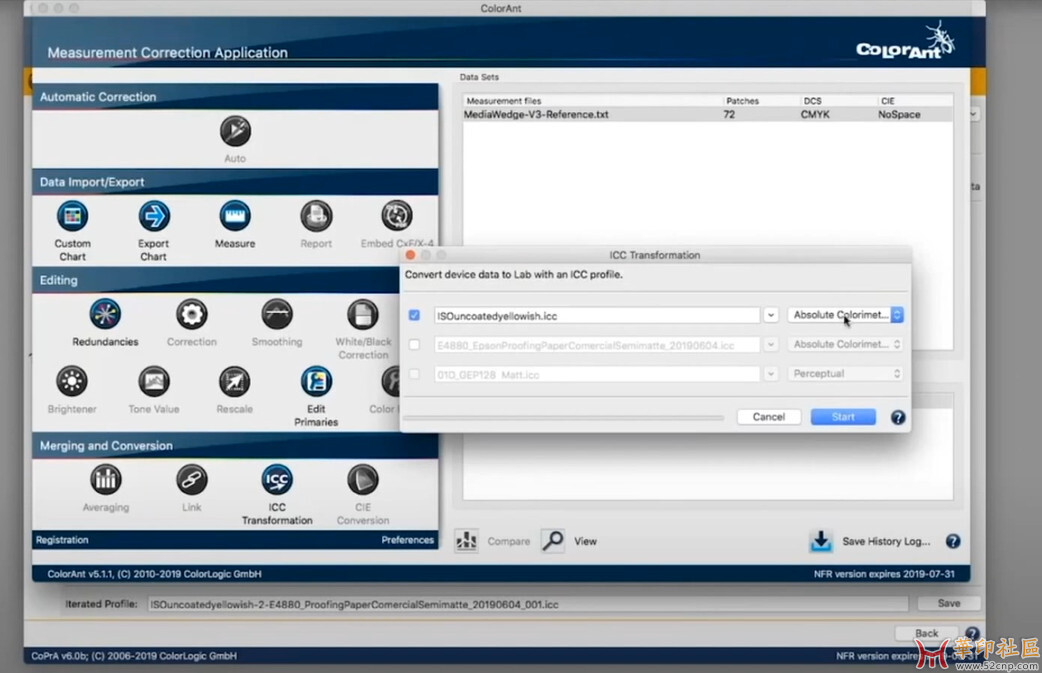Click the Compare label text

pyautogui.click(x=509, y=541)
